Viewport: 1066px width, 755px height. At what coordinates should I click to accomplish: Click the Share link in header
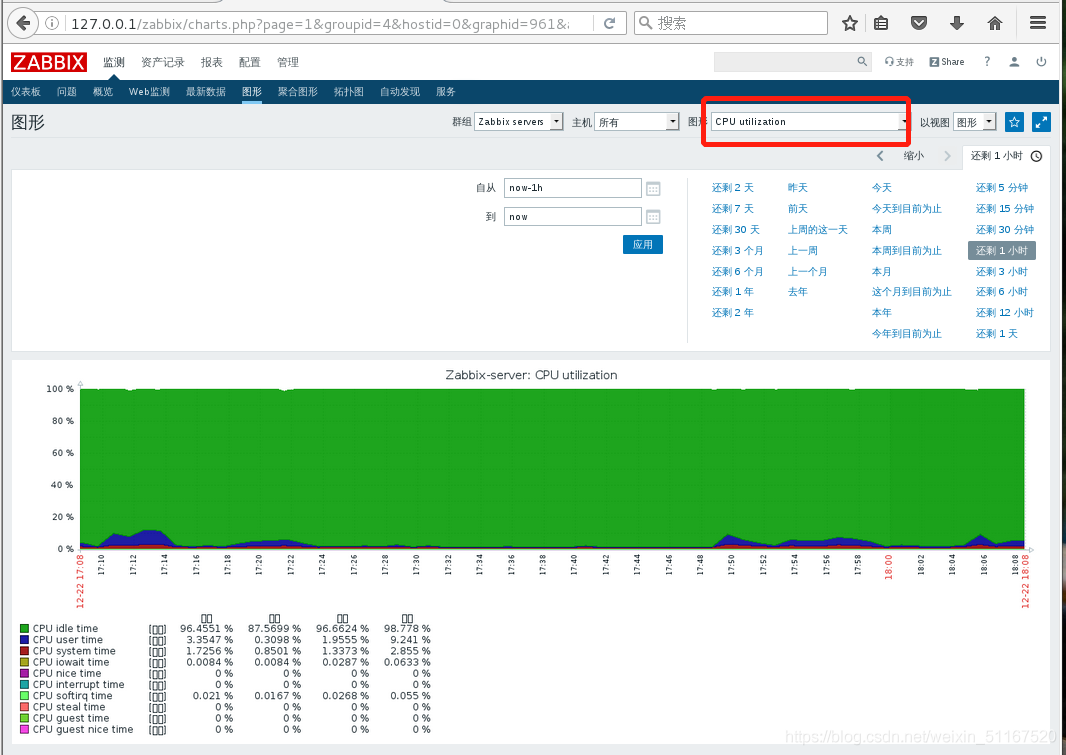pyautogui.click(x=947, y=62)
